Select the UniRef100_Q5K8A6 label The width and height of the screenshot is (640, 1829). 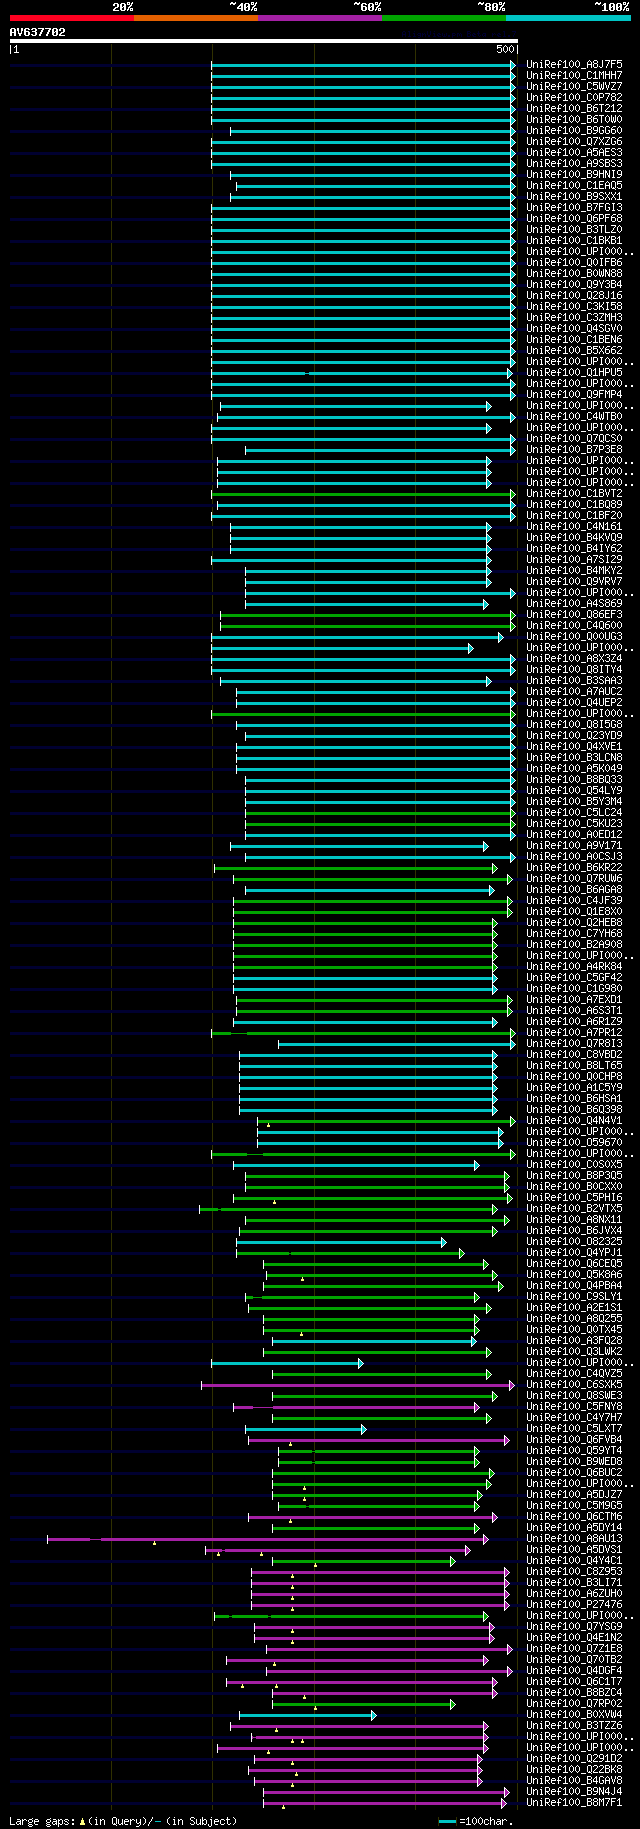[x=574, y=1274]
